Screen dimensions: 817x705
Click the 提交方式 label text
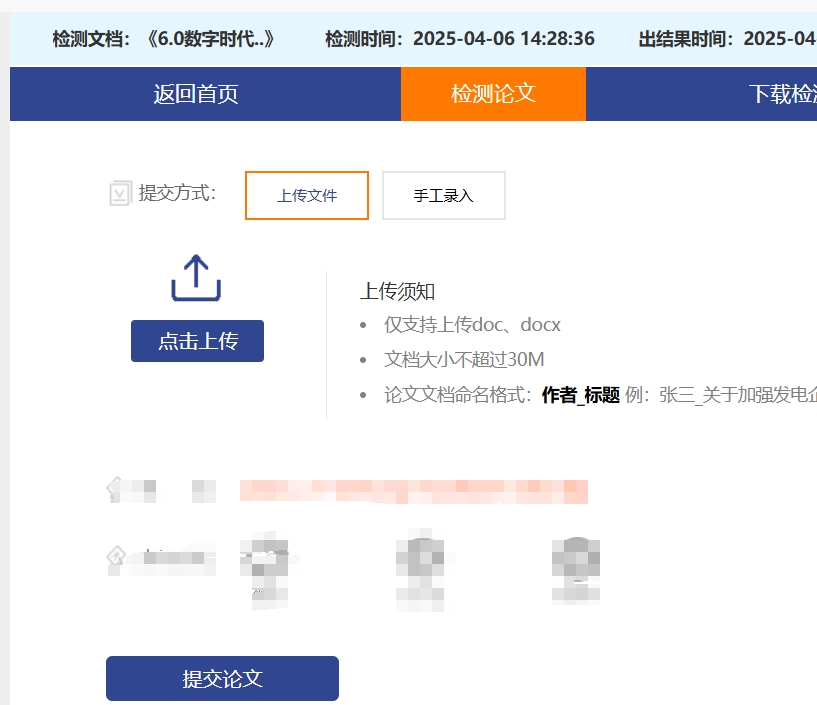pyautogui.click(x=177, y=193)
